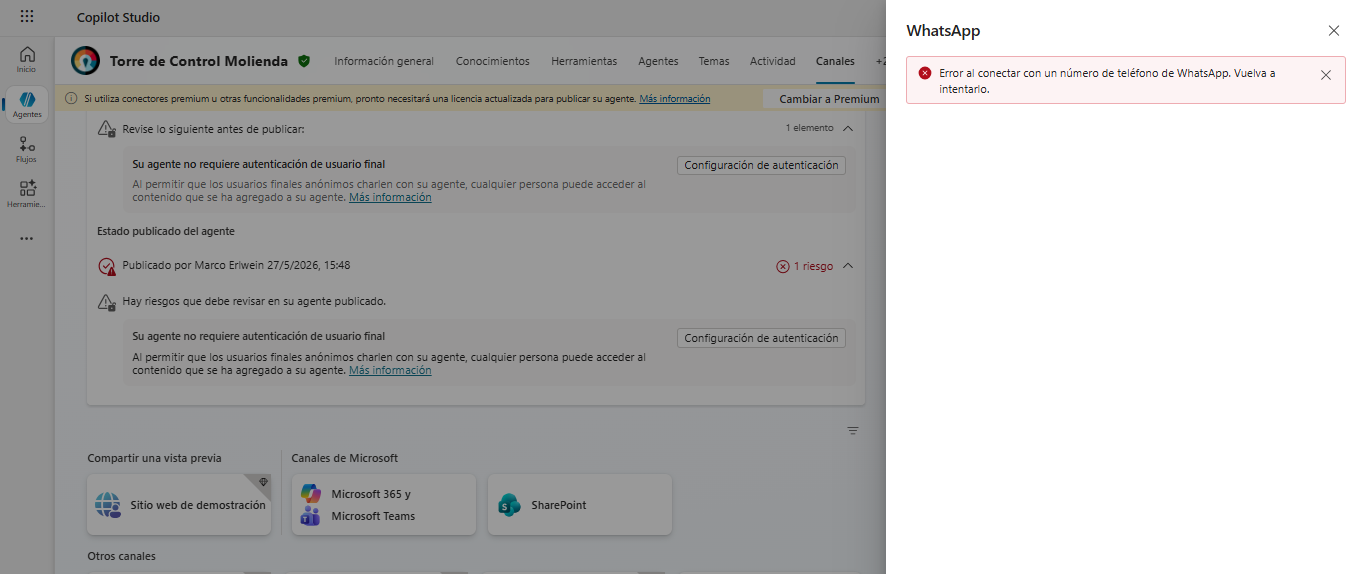The height and width of the screenshot is (574, 1353).
Task: Switch to the Temas tab
Action: pos(714,61)
